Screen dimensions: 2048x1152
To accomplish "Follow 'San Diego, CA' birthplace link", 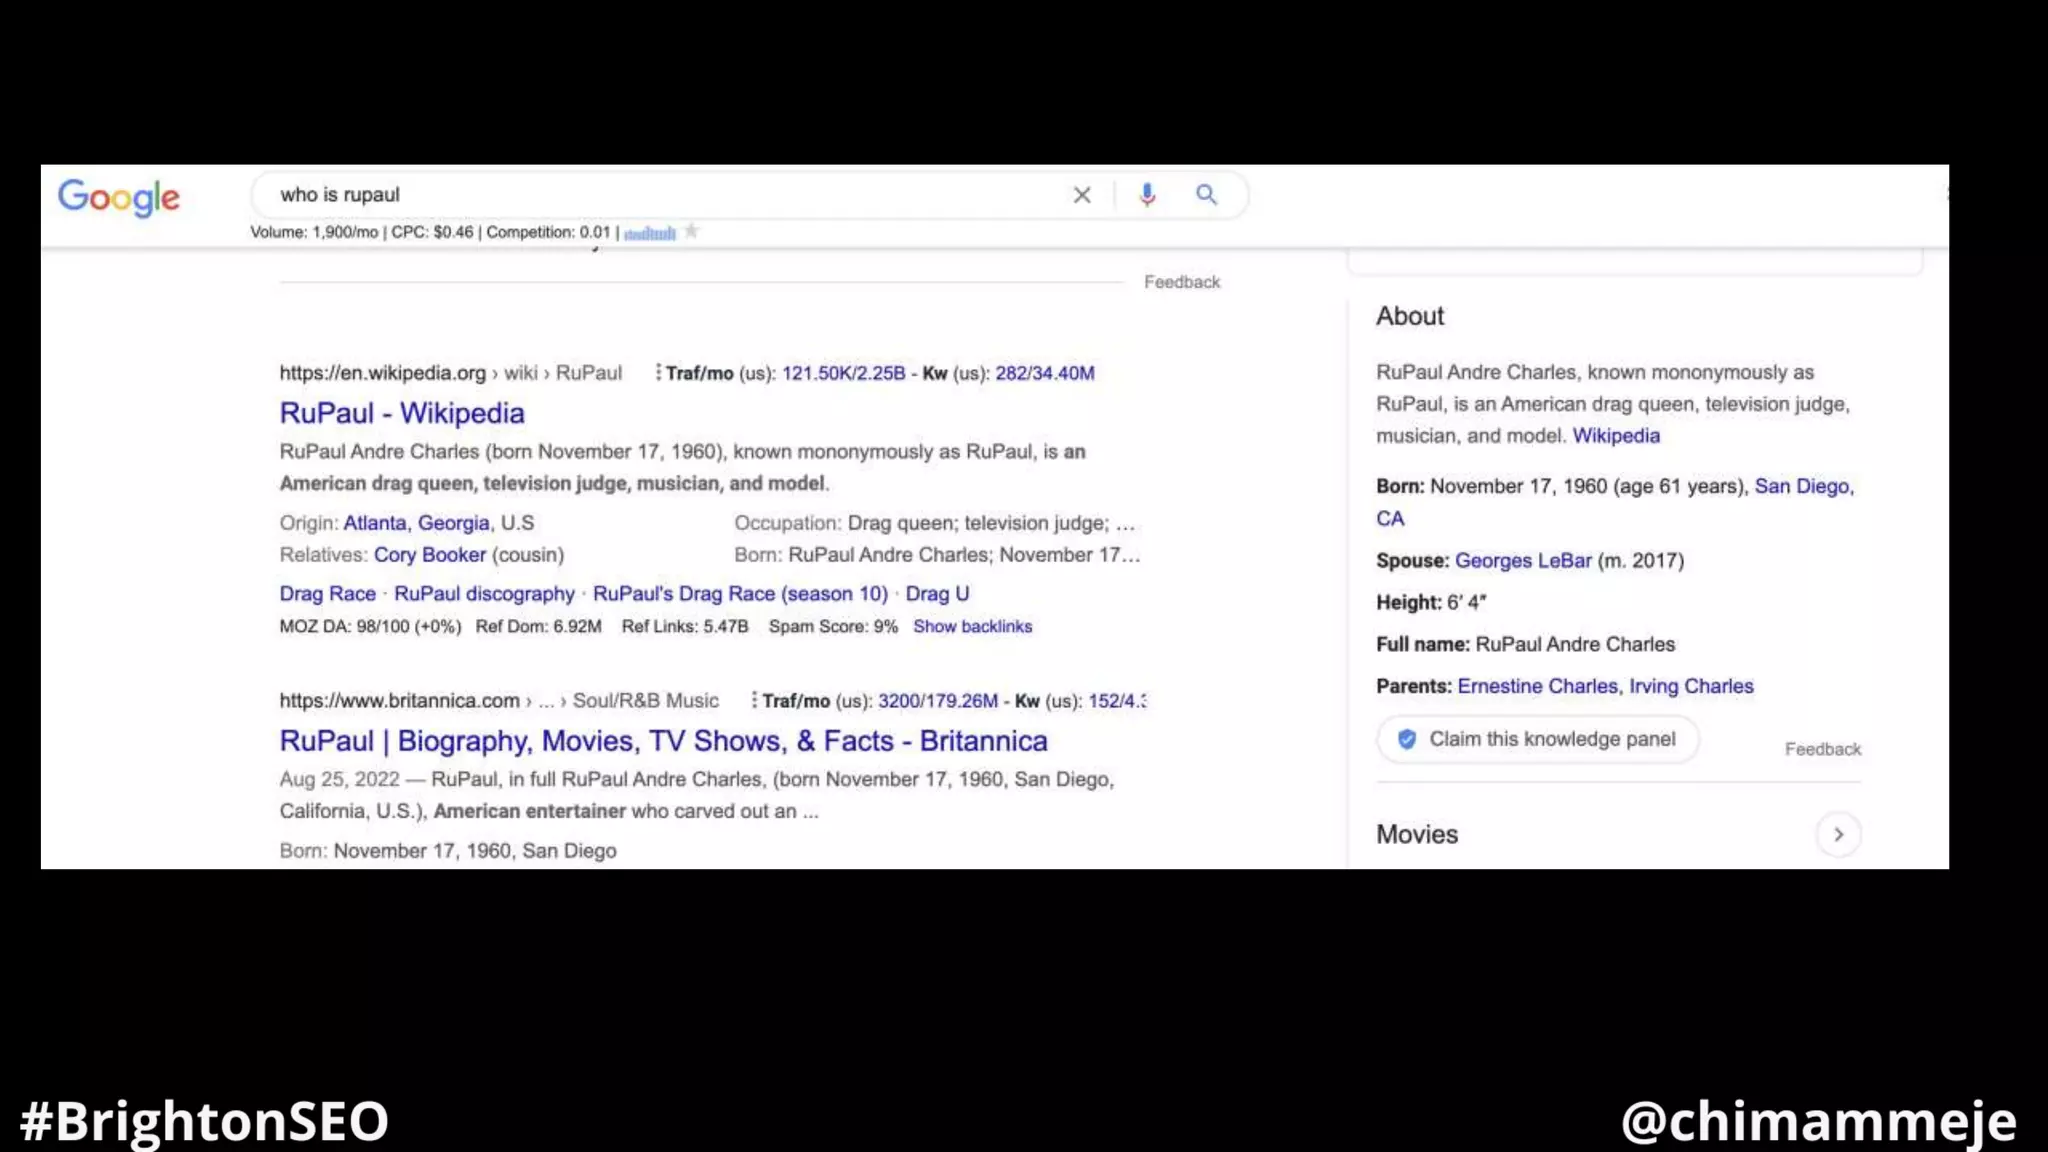I will tap(1803, 487).
